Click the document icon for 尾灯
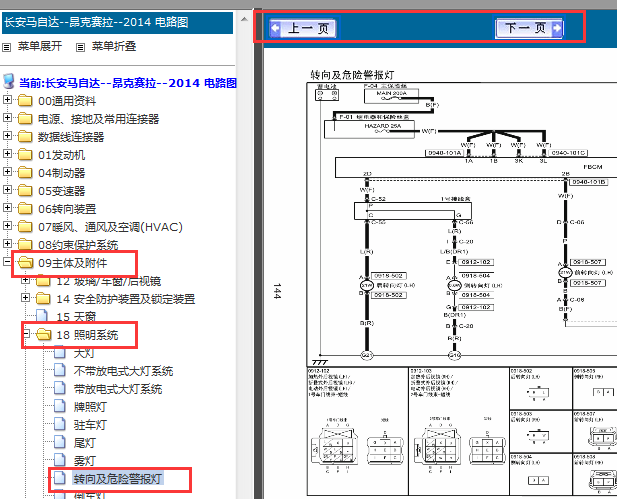The width and height of the screenshot is (617, 499). click(60, 442)
